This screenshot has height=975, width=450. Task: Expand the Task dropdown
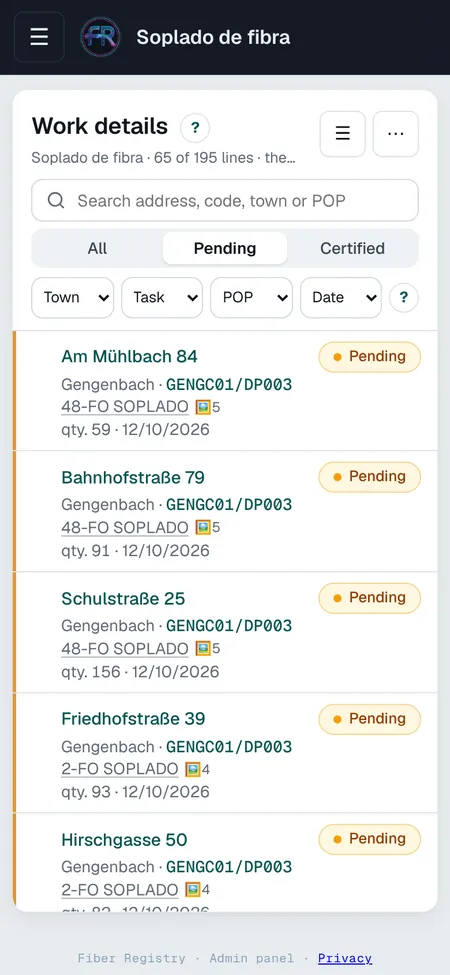click(x=162, y=297)
